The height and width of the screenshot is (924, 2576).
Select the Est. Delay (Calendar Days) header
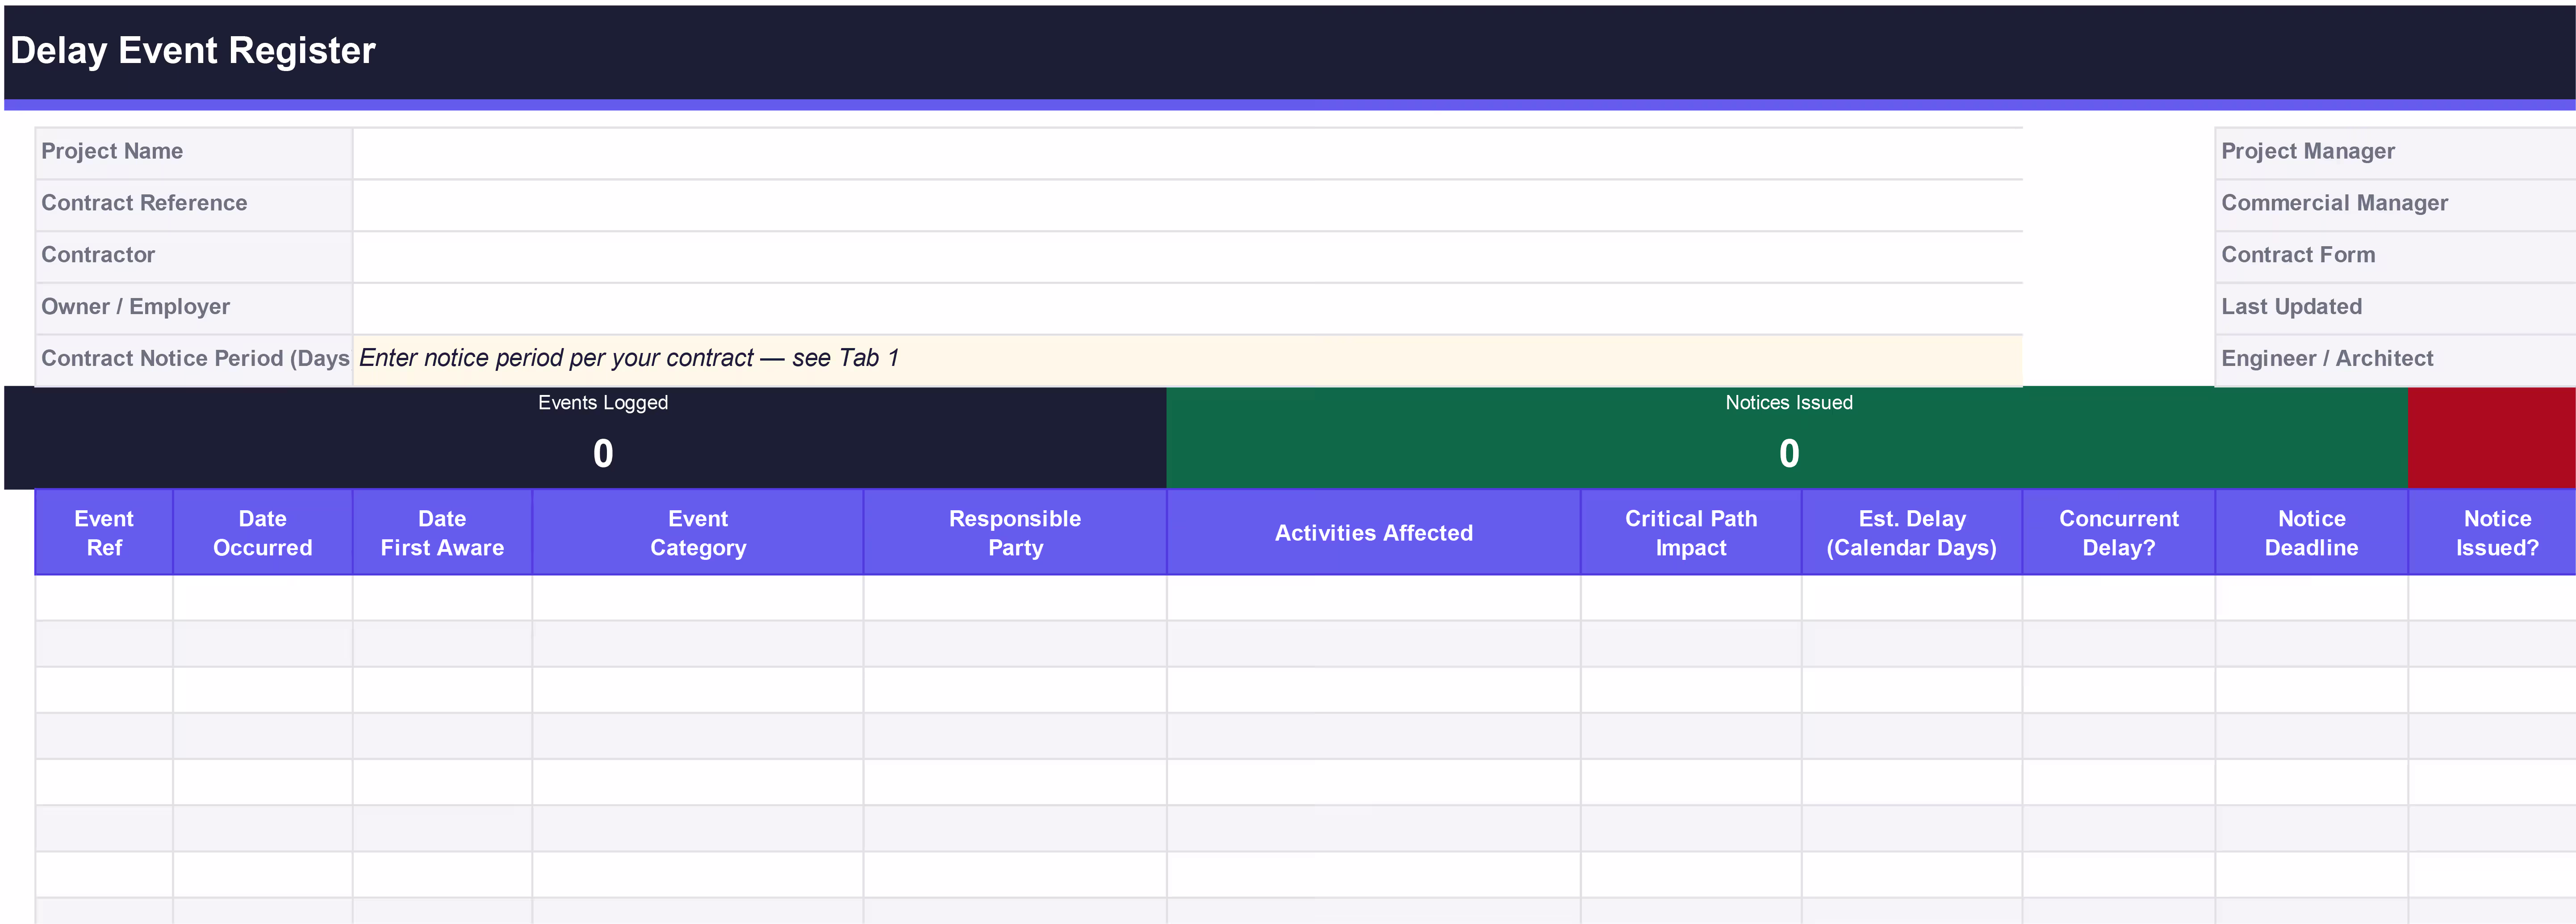point(1912,532)
